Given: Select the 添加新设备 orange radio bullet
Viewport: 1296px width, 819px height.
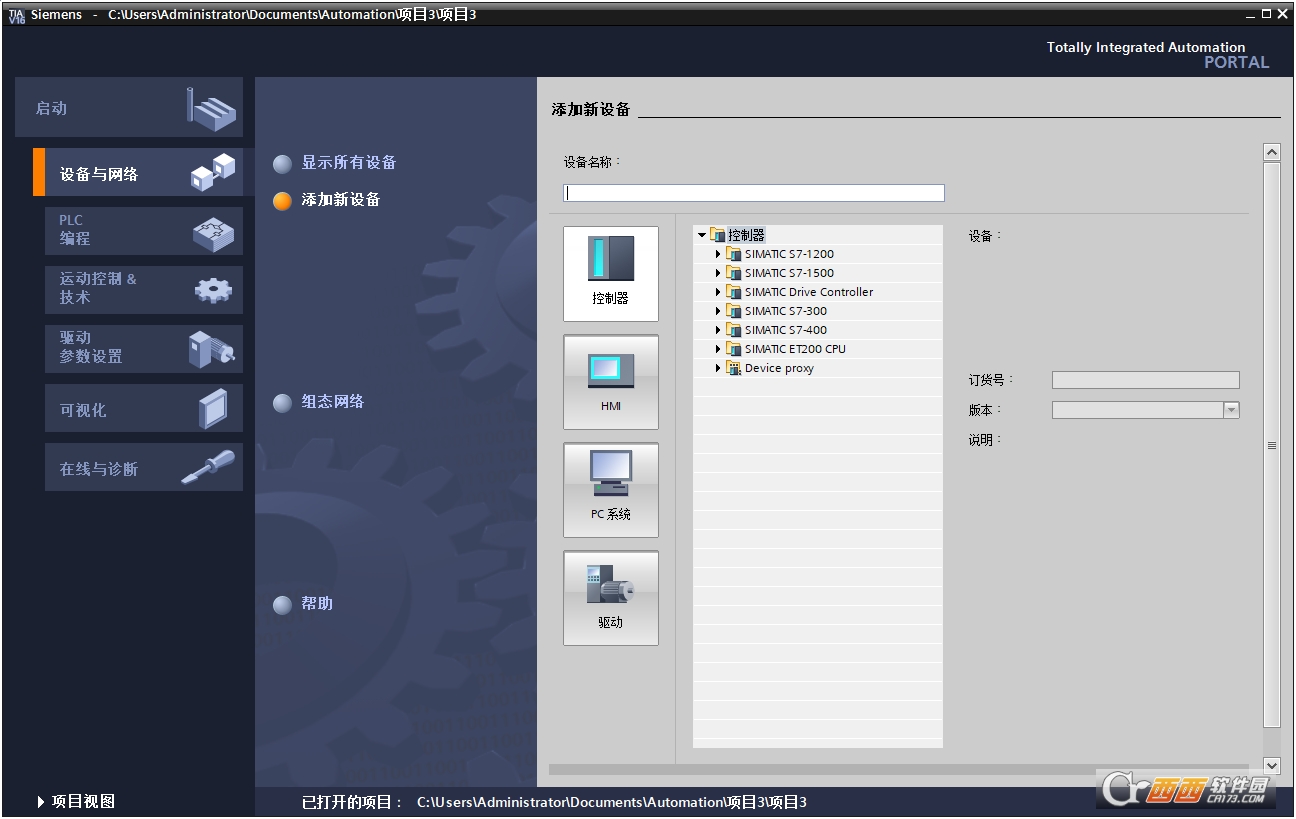Looking at the screenshot, I should [x=283, y=200].
